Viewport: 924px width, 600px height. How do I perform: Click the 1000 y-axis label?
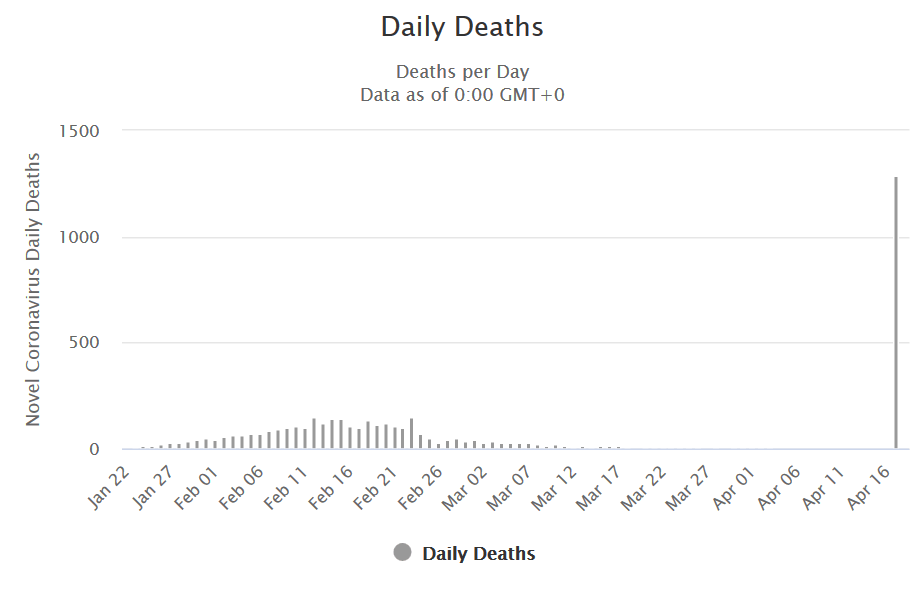pyautogui.click(x=80, y=237)
